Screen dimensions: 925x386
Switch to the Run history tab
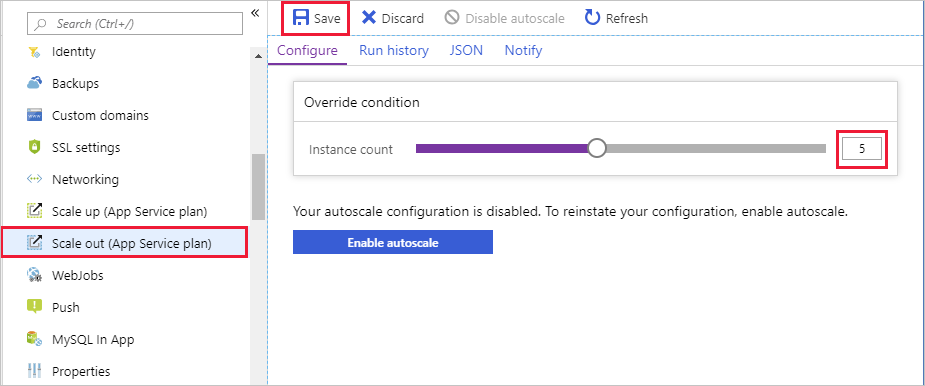pyautogui.click(x=394, y=51)
